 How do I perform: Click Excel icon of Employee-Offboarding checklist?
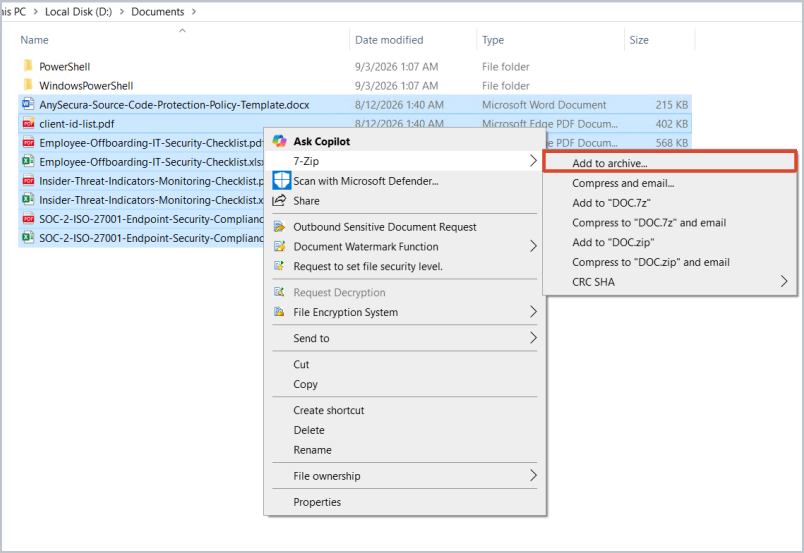[28, 162]
